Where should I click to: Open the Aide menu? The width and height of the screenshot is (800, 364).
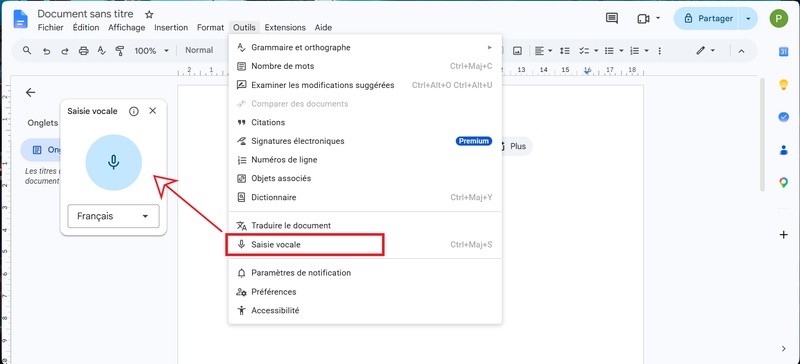(323, 28)
